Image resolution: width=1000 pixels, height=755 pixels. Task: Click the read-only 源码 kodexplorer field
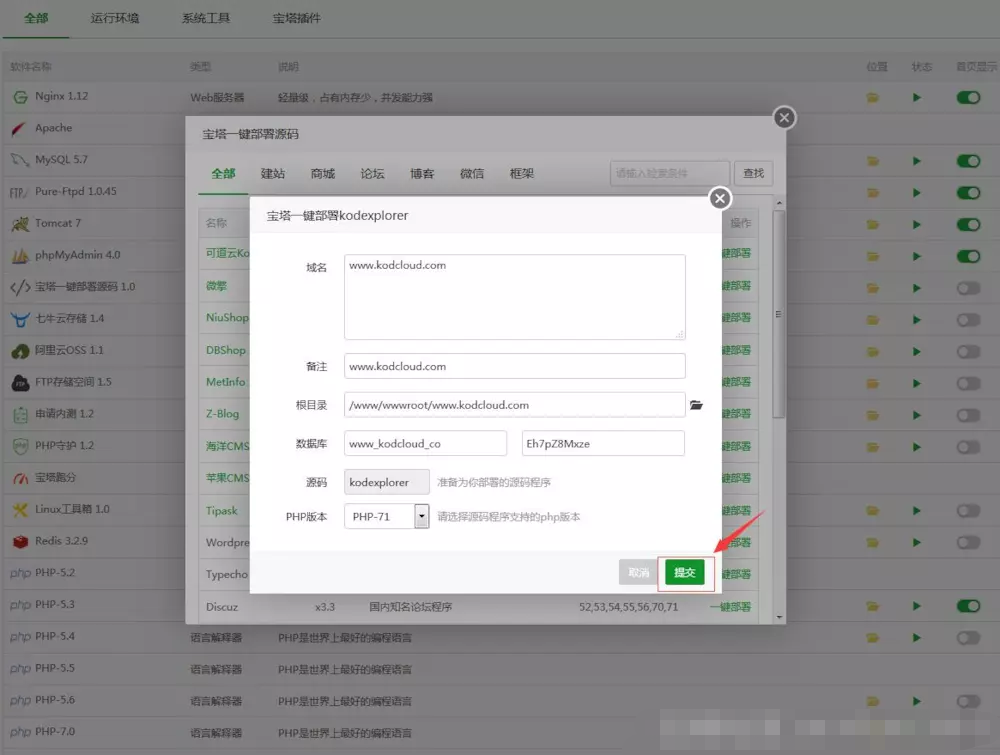click(x=386, y=482)
